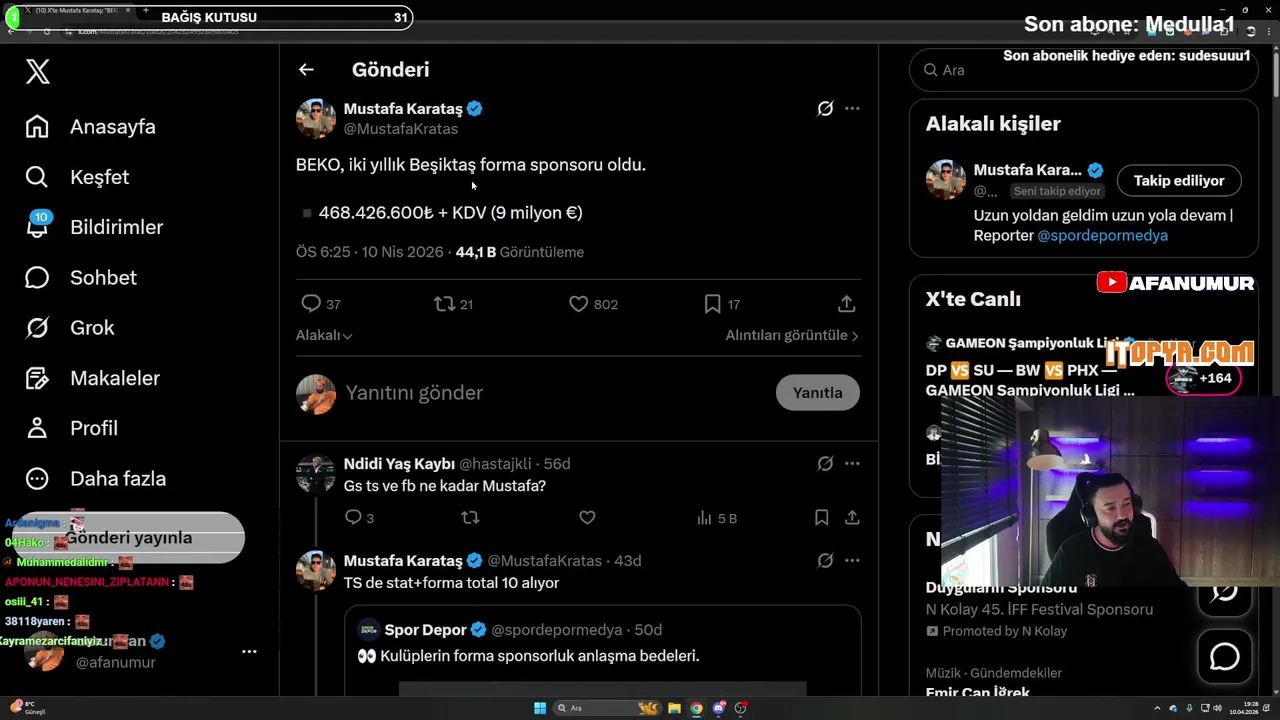Bookmark the post with 17 bookmarks
Image resolution: width=1280 pixels, height=720 pixels.
[x=721, y=303]
